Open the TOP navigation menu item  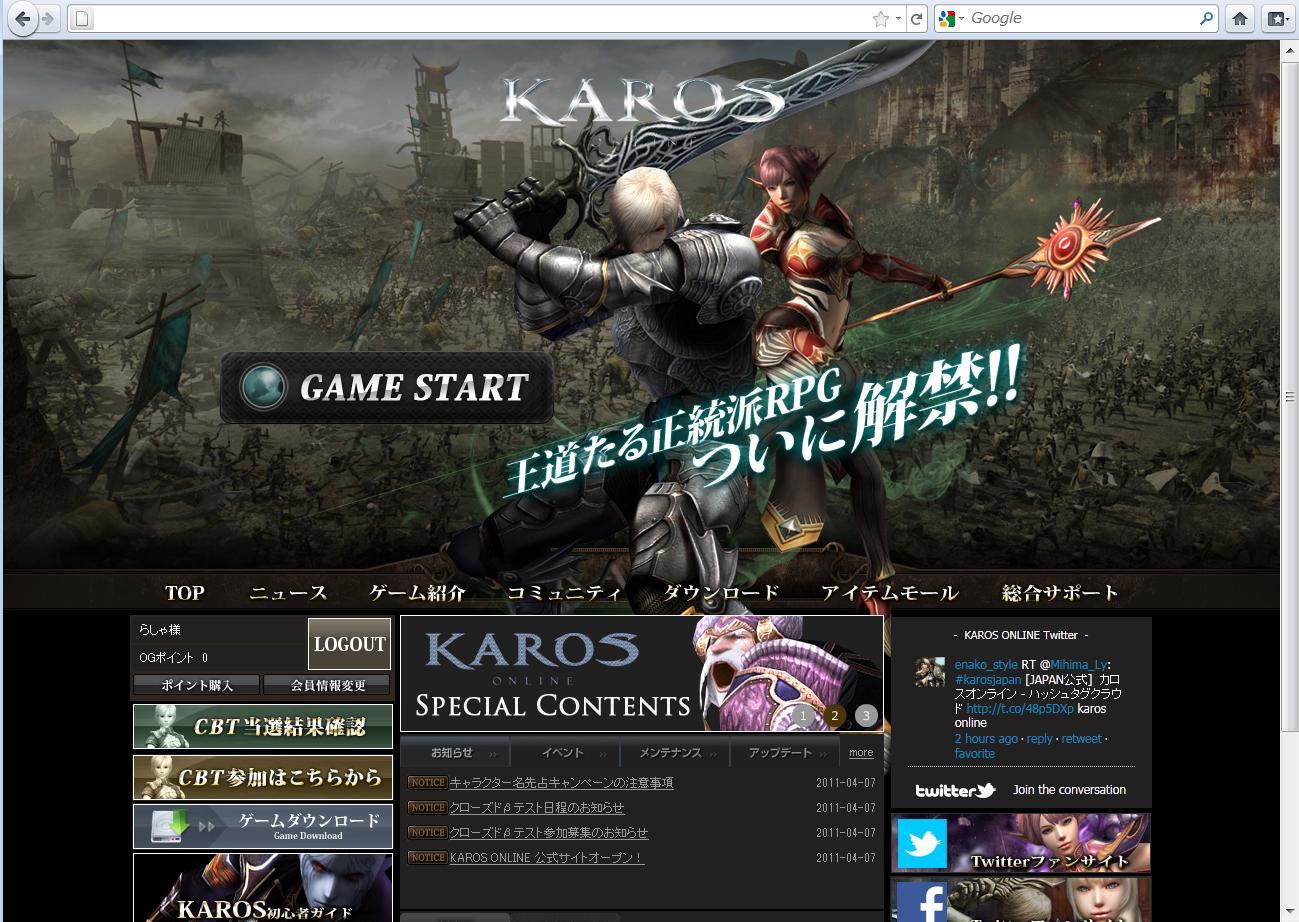click(184, 592)
